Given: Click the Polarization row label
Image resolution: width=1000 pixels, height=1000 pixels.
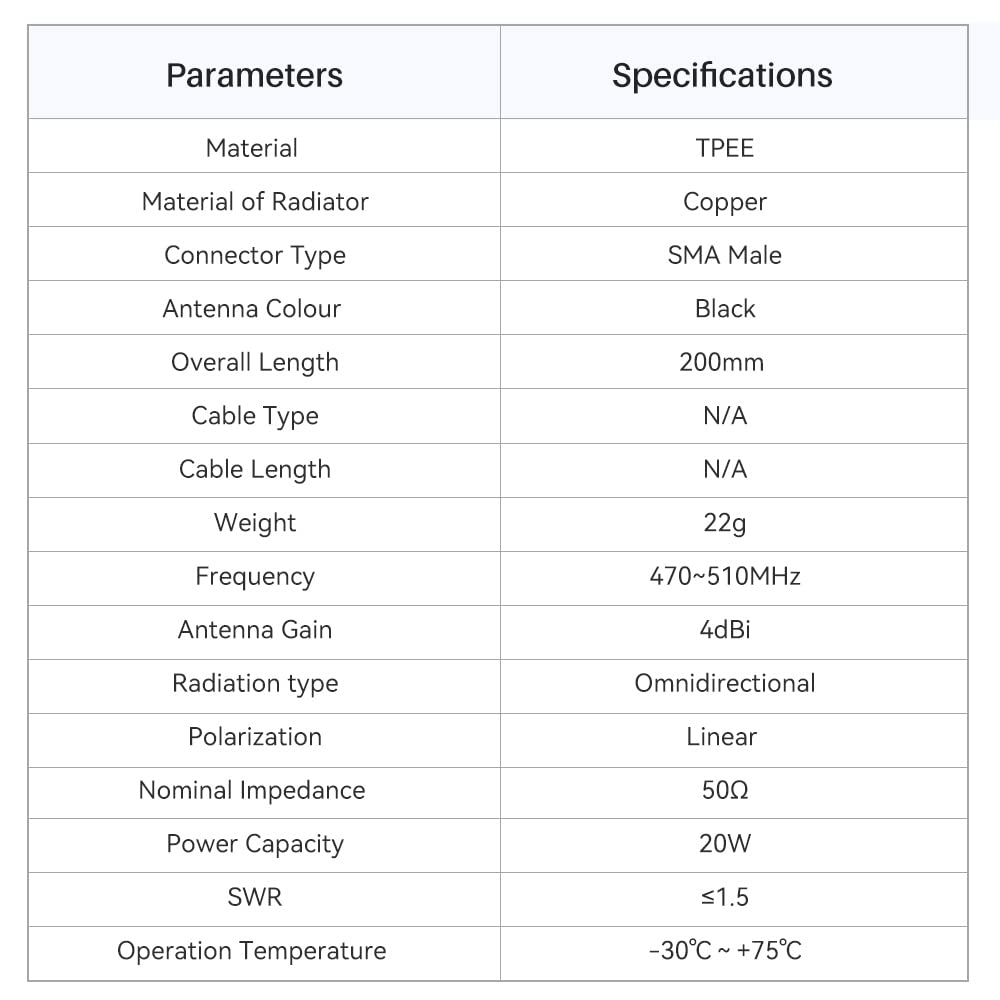Looking at the screenshot, I should (255, 737).
